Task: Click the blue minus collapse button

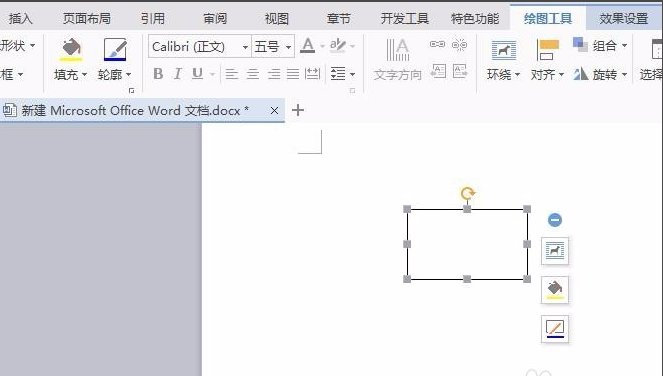Action: pyautogui.click(x=555, y=220)
